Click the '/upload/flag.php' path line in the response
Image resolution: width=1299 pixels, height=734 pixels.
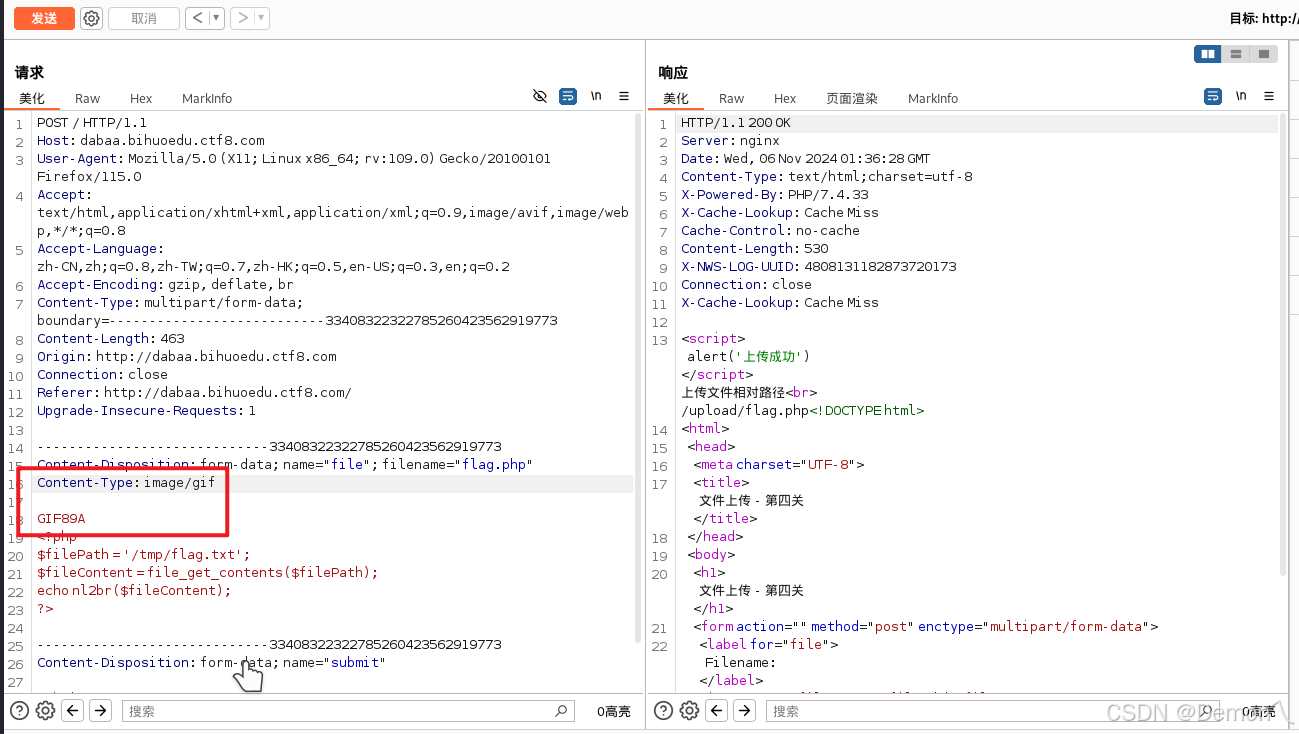point(745,411)
